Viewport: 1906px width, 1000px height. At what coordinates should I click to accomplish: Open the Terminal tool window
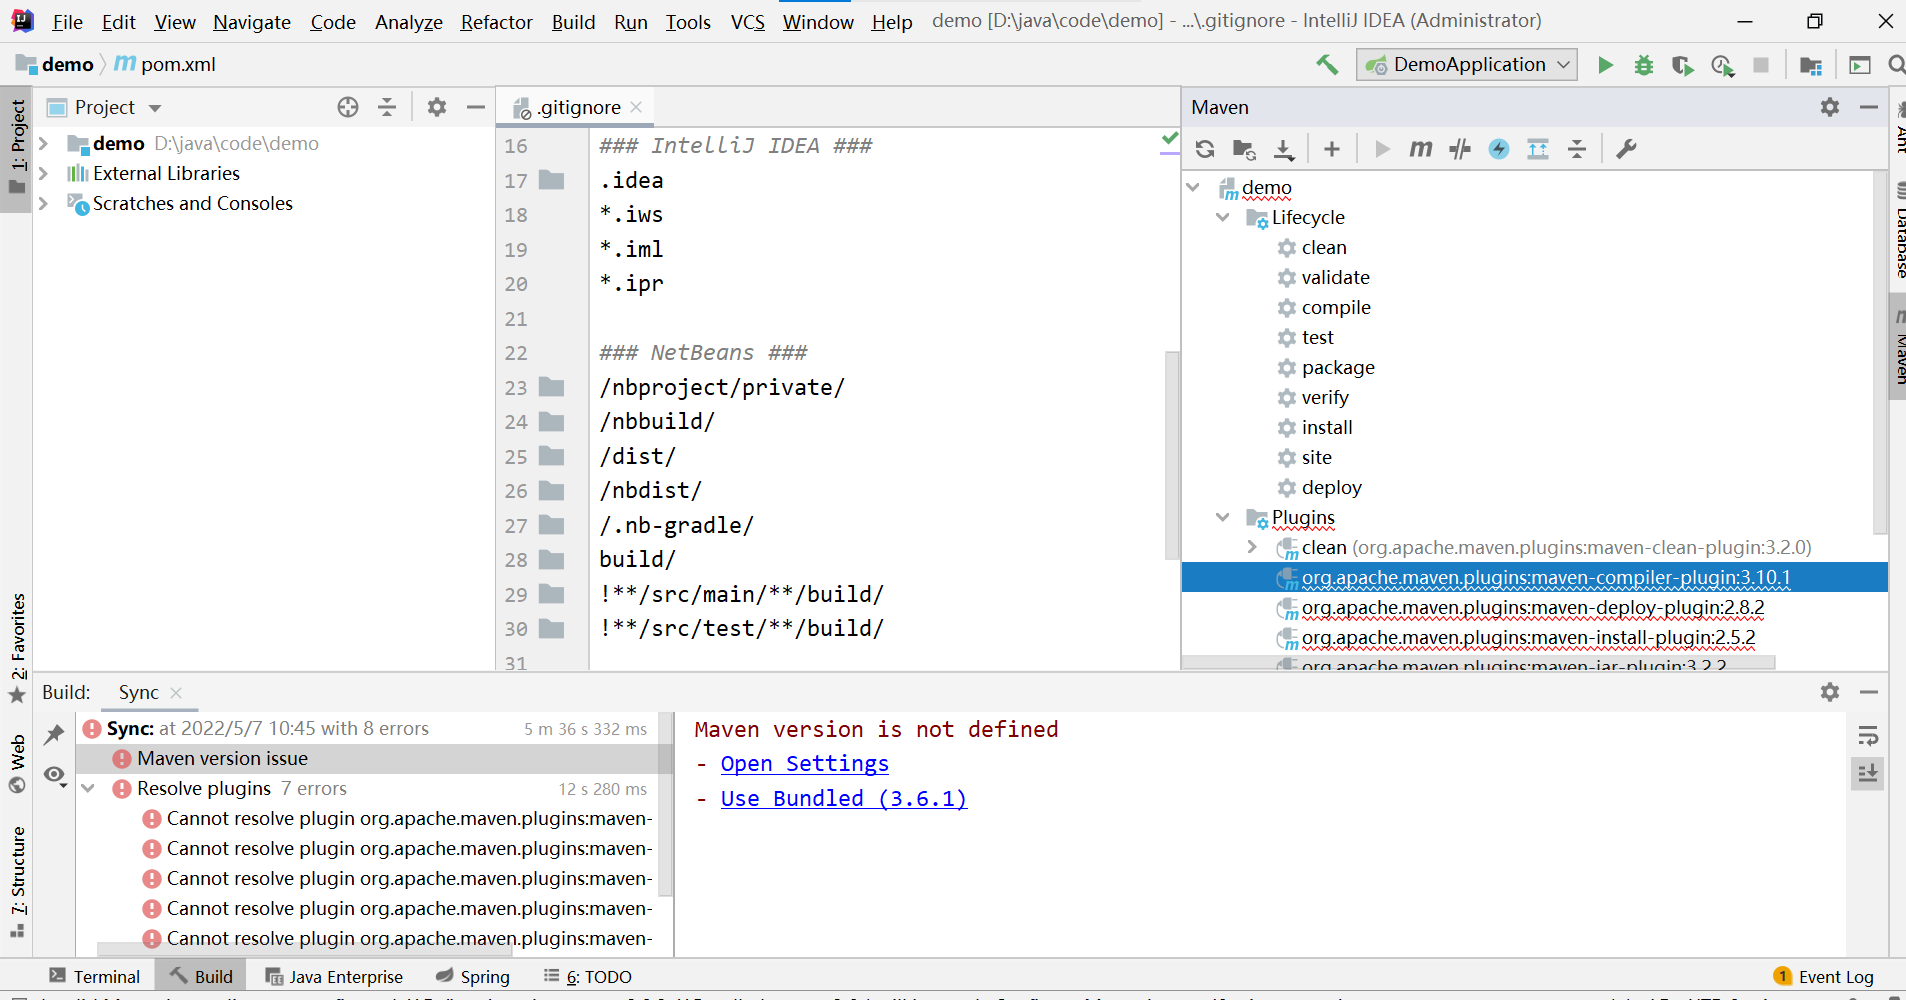click(95, 977)
